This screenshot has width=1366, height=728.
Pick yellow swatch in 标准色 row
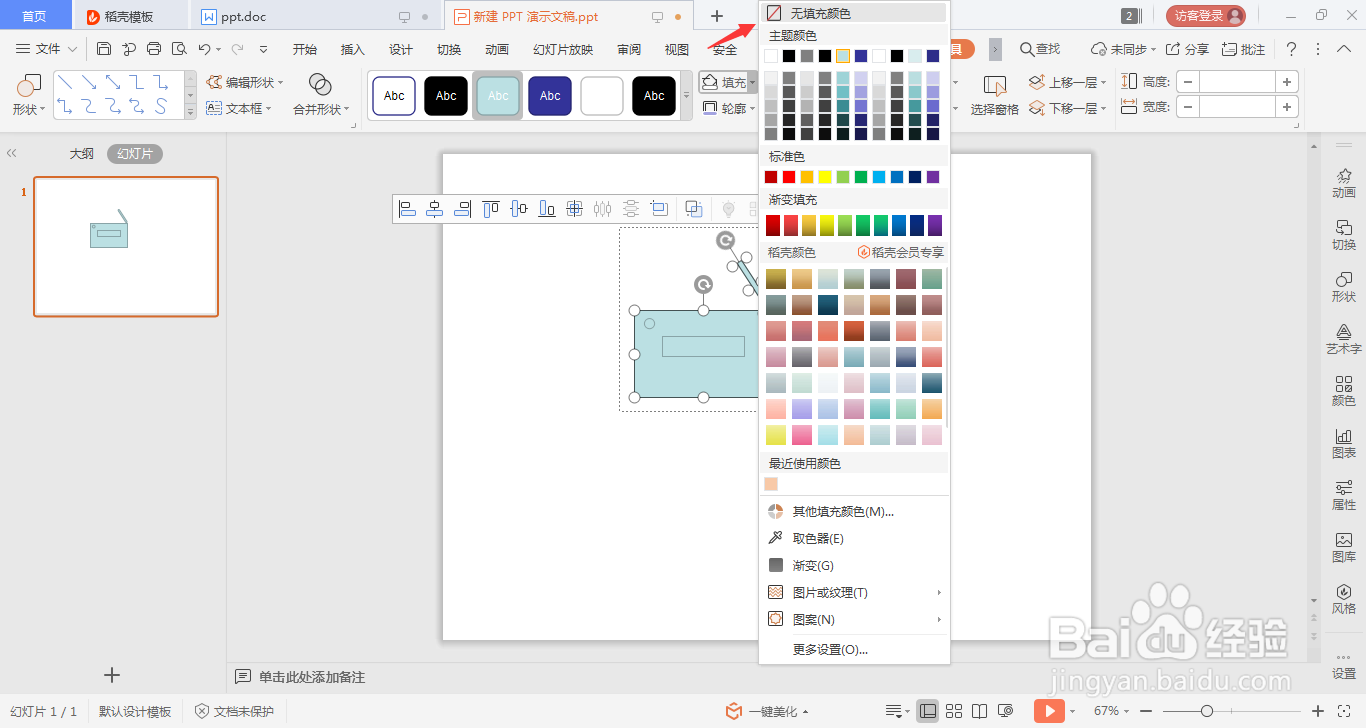825,177
